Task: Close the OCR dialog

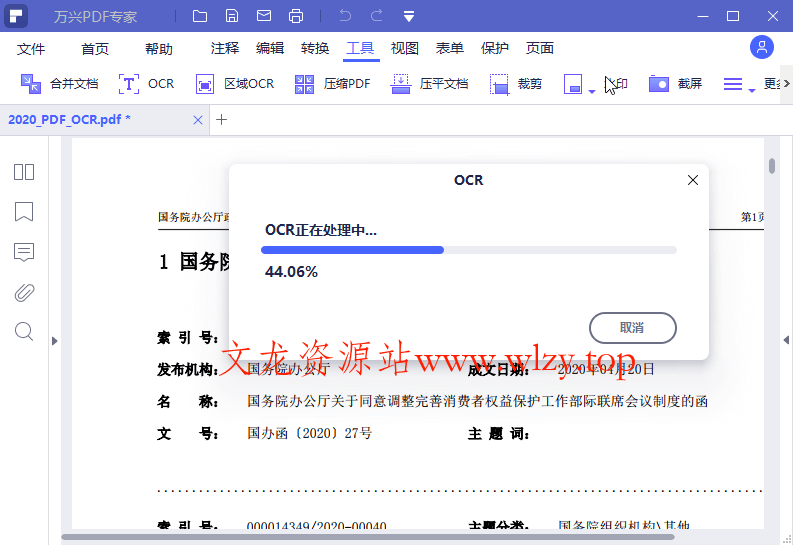Action: pos(693,180)
